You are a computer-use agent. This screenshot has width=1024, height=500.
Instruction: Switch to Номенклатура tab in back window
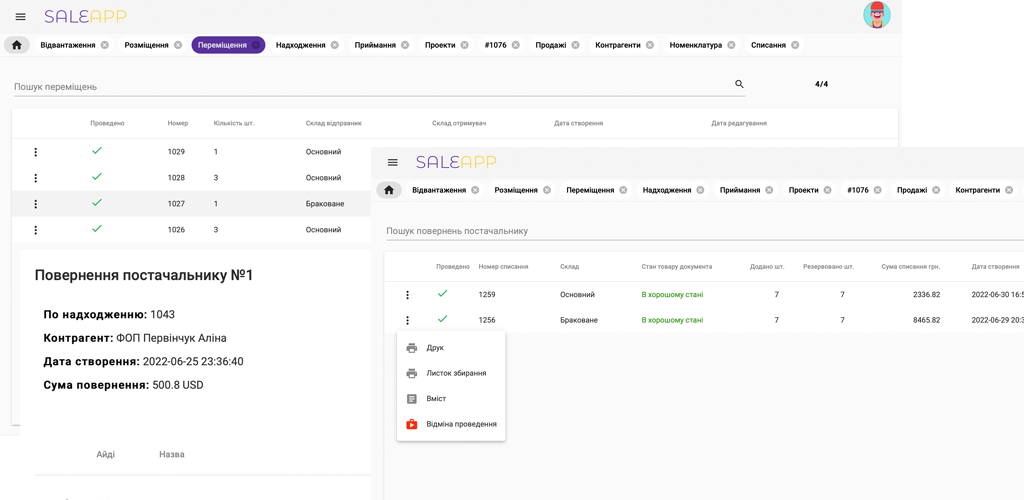pos(696,45)
